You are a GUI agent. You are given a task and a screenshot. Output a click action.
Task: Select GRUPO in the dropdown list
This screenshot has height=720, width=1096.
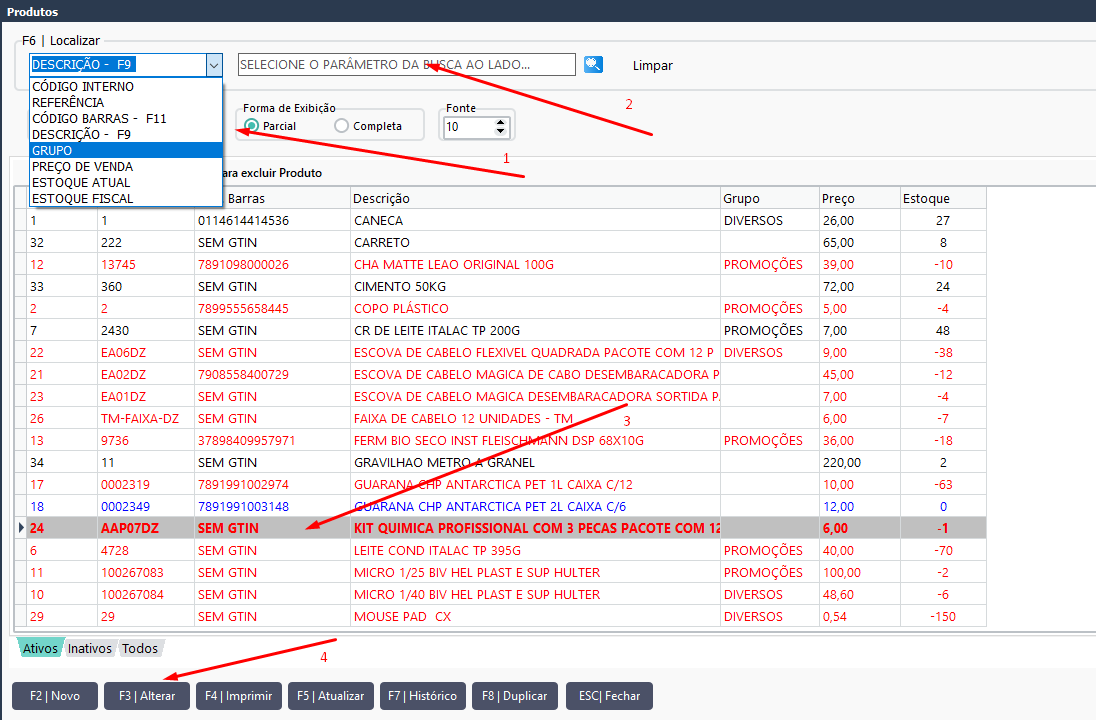[126, 150]
